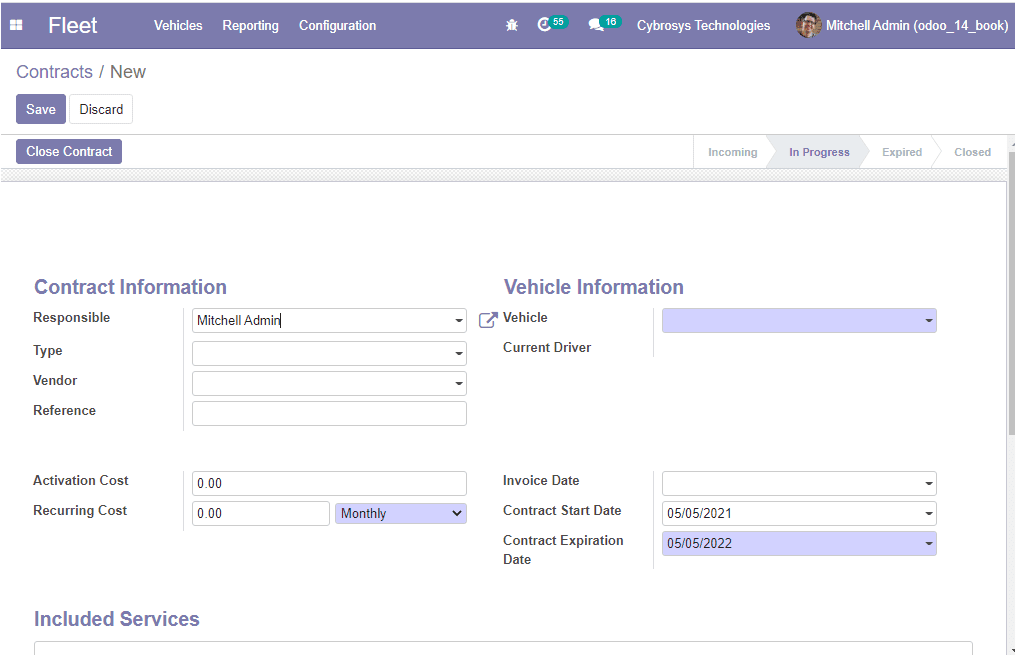
Task: Click the Reference input field
Action: click(329, 414)
